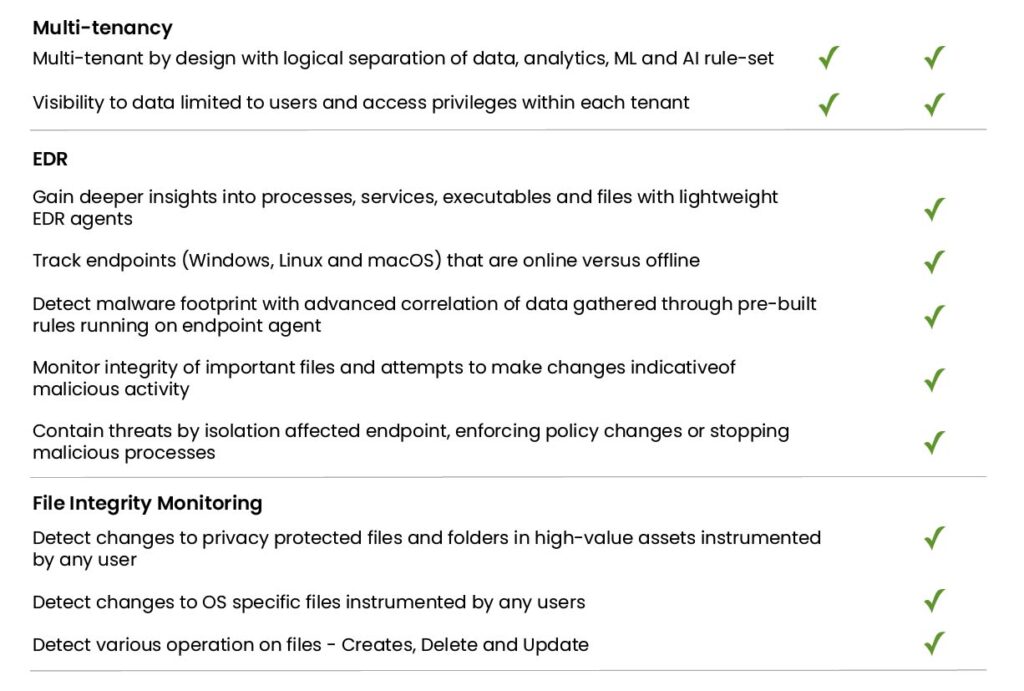Select the File Integrity Monitoring heading
1024x691 pixels.
tap(148, 504)
